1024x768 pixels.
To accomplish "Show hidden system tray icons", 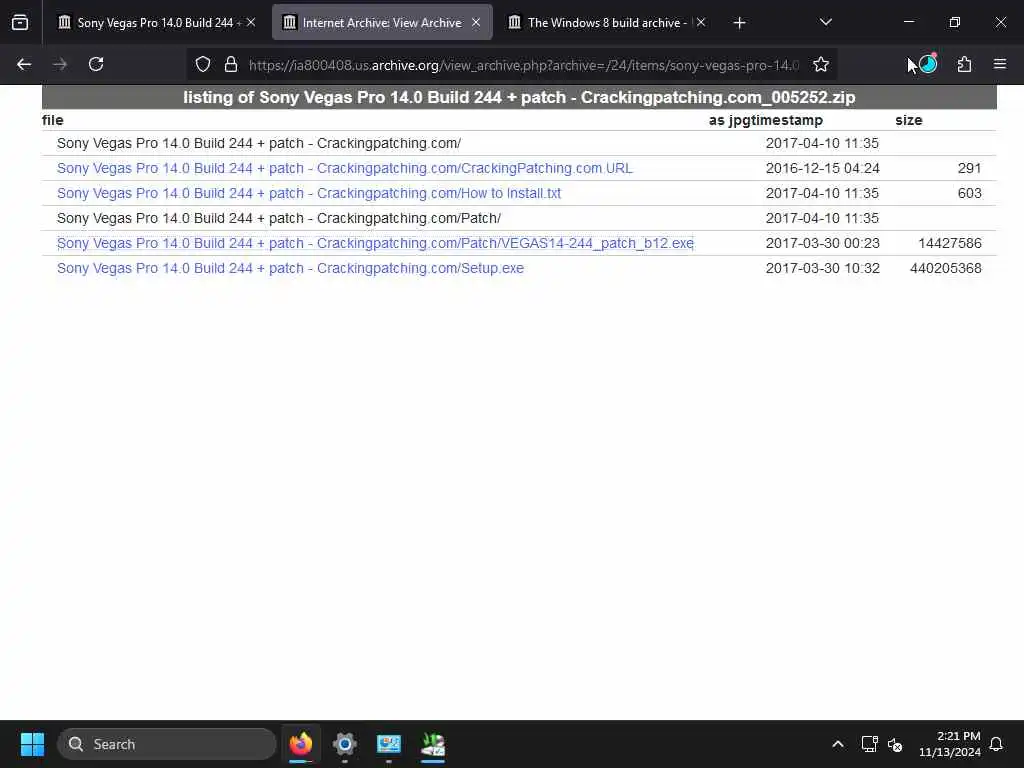I will [838, 744].
